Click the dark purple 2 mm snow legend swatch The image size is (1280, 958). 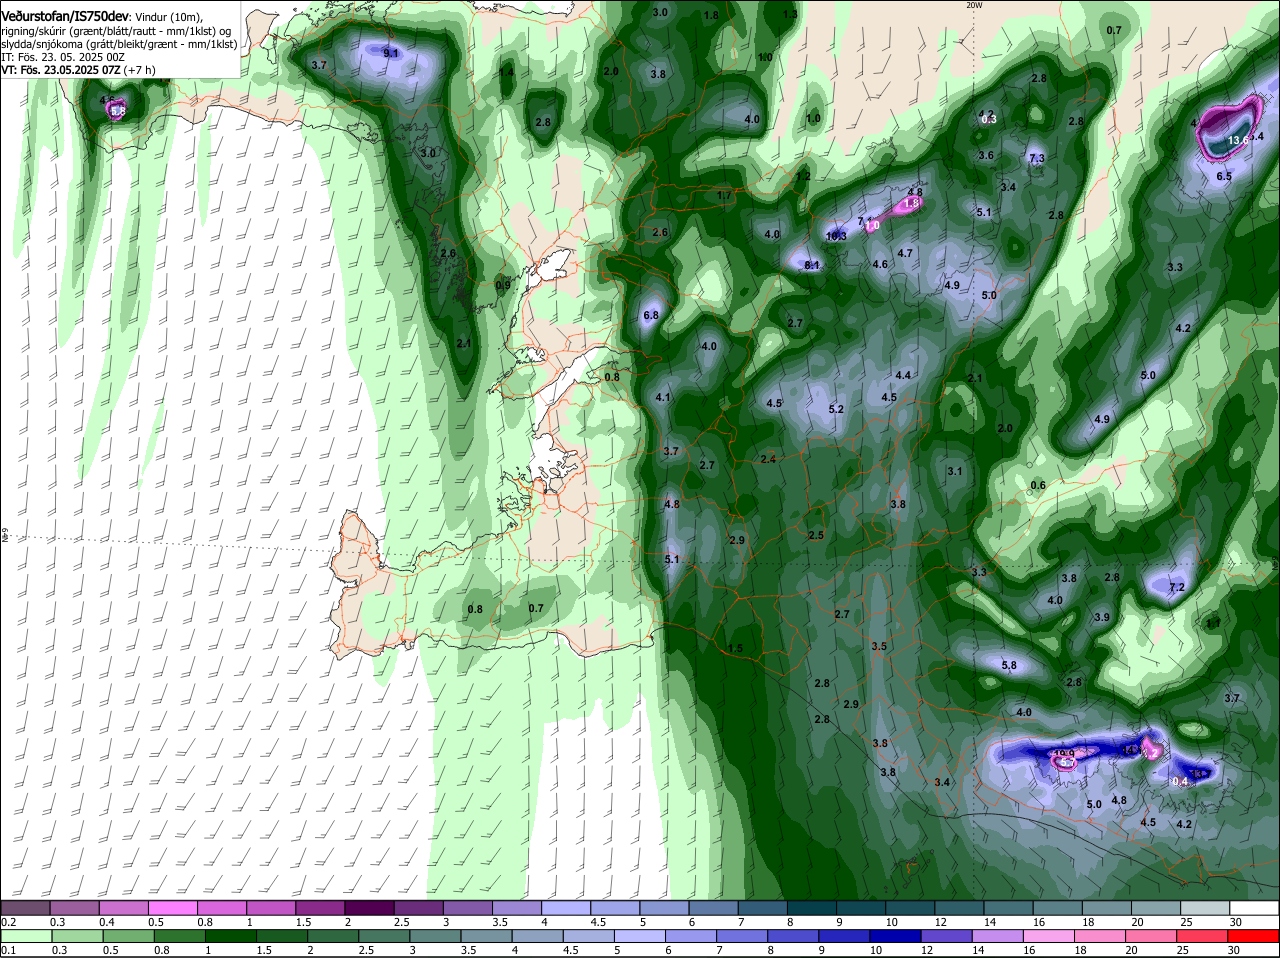tap(371, 907)
